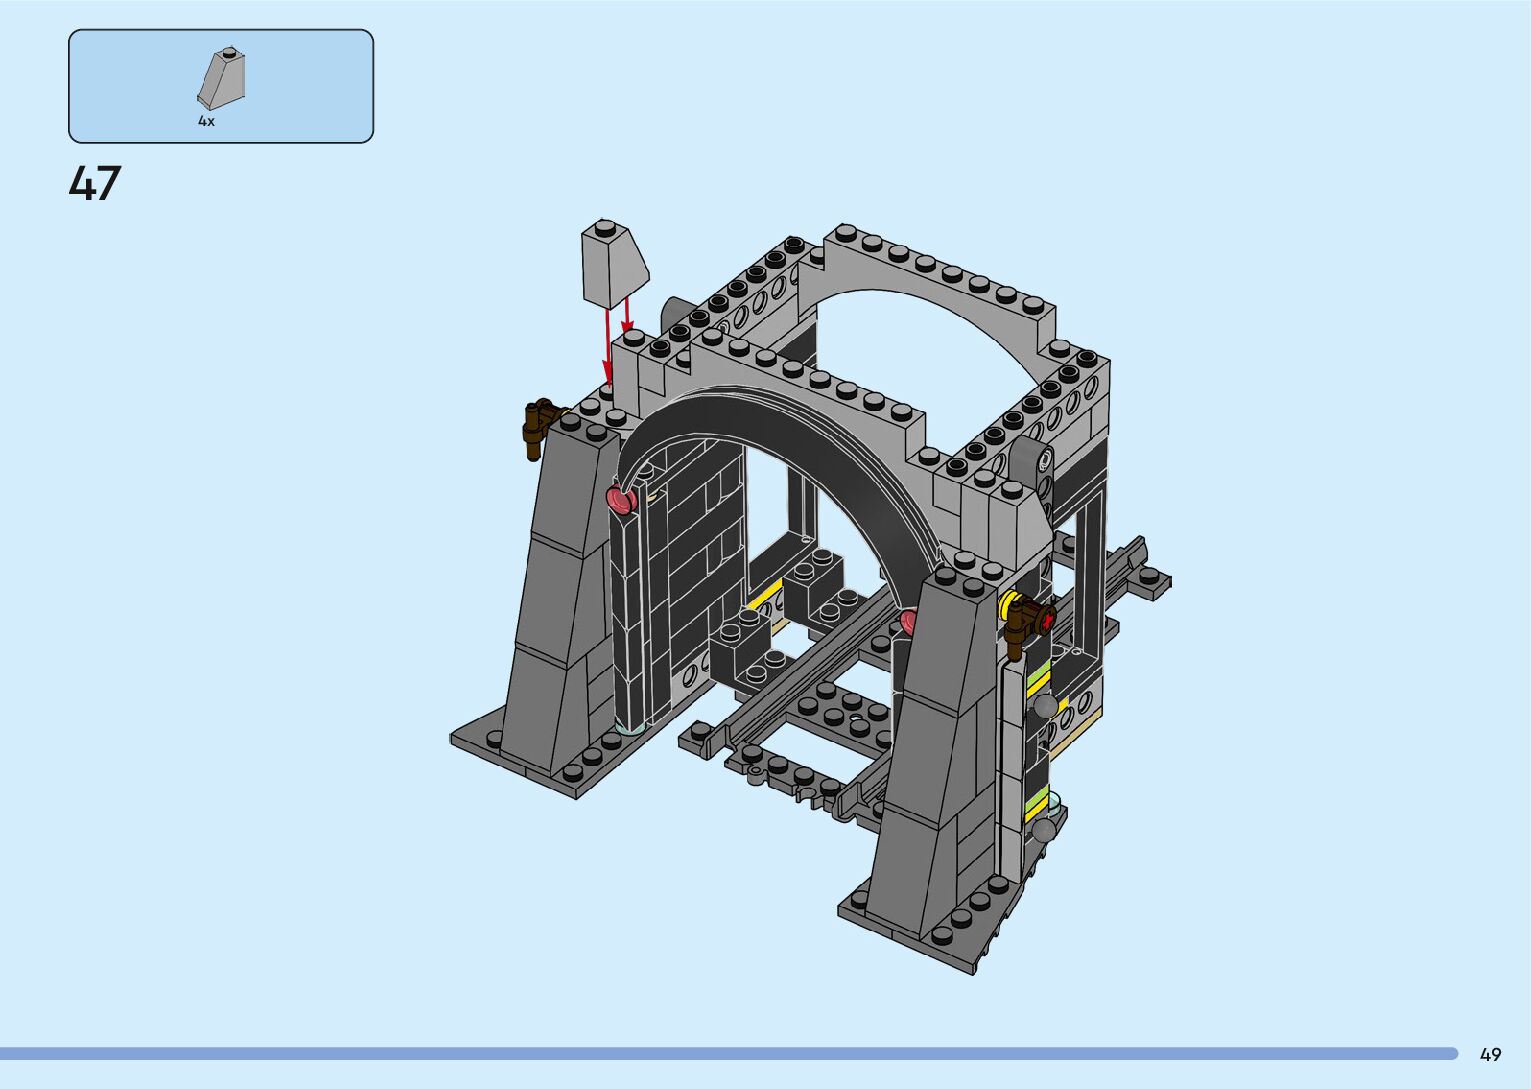Click the brown torch on the left pillar
Screen dimensions: 1531x1089
539,425
